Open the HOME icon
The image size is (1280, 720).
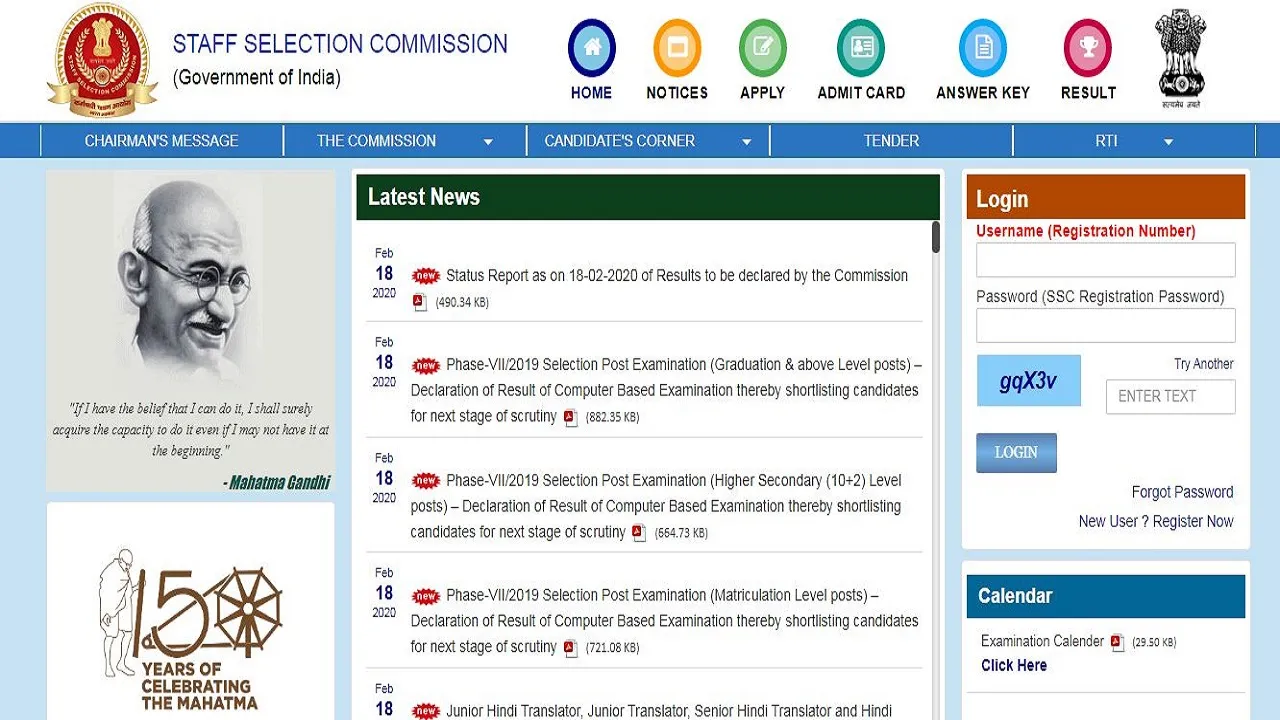coord(592,47)
